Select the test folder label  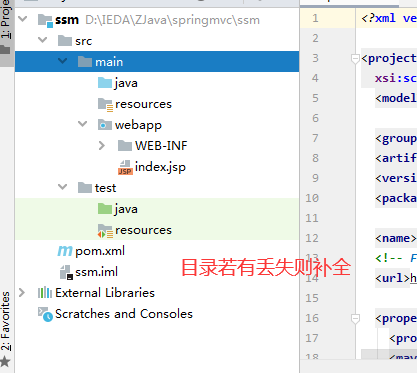(x=105, y=188)
